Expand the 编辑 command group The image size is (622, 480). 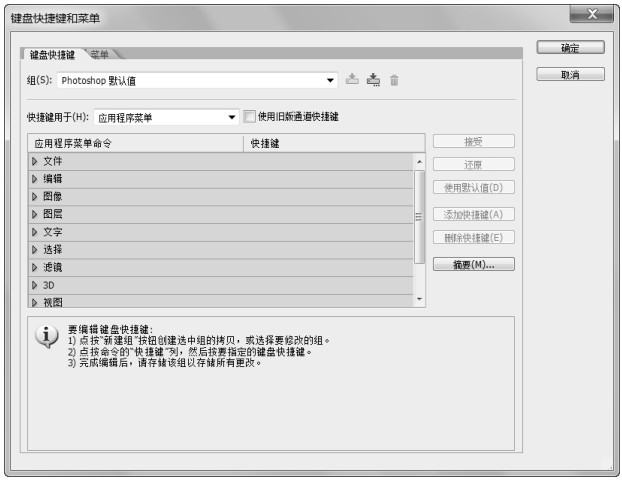click(x=35, y=179)
